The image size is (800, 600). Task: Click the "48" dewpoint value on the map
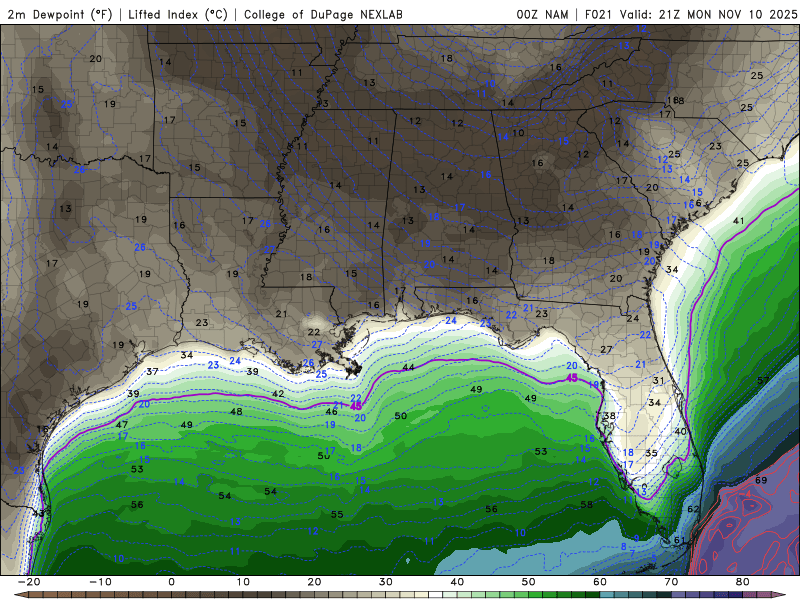click(236, 412)
